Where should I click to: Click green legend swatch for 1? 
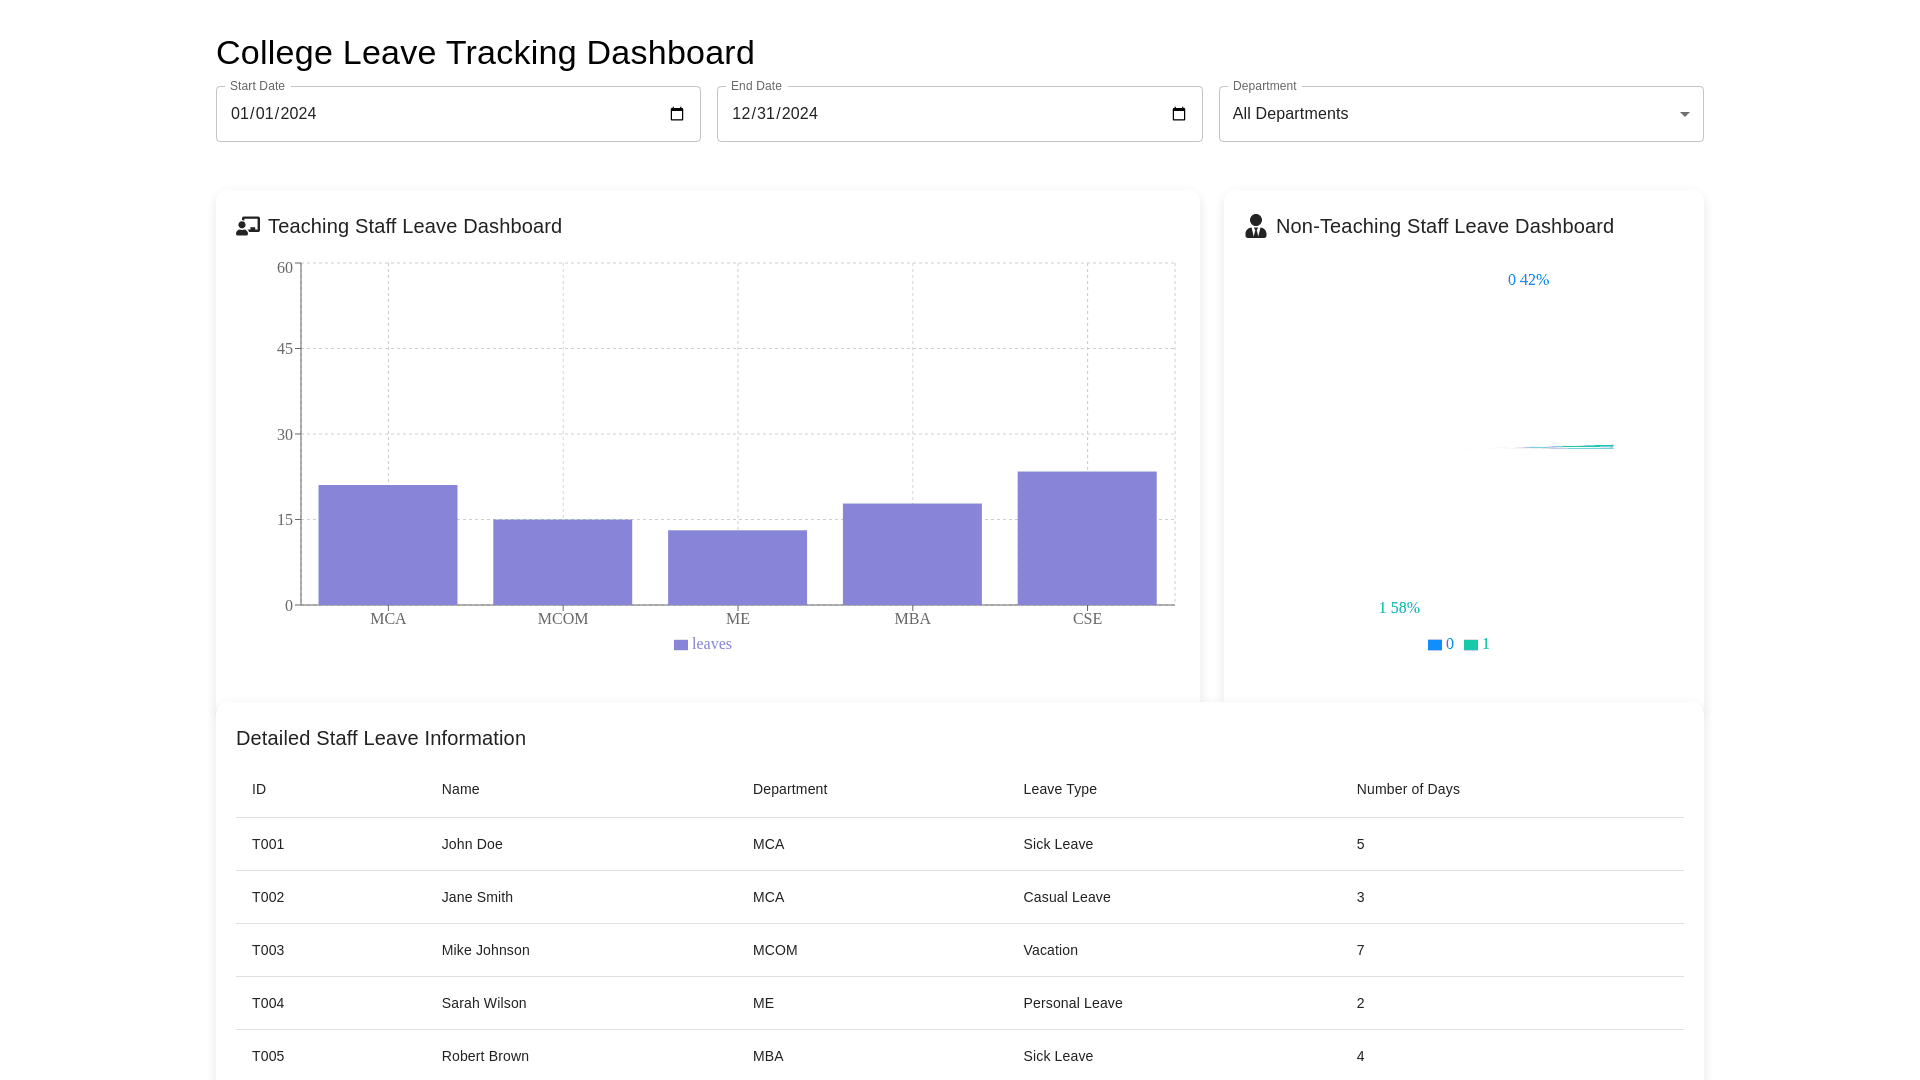pyautogui.click(x=1471, y=645)
